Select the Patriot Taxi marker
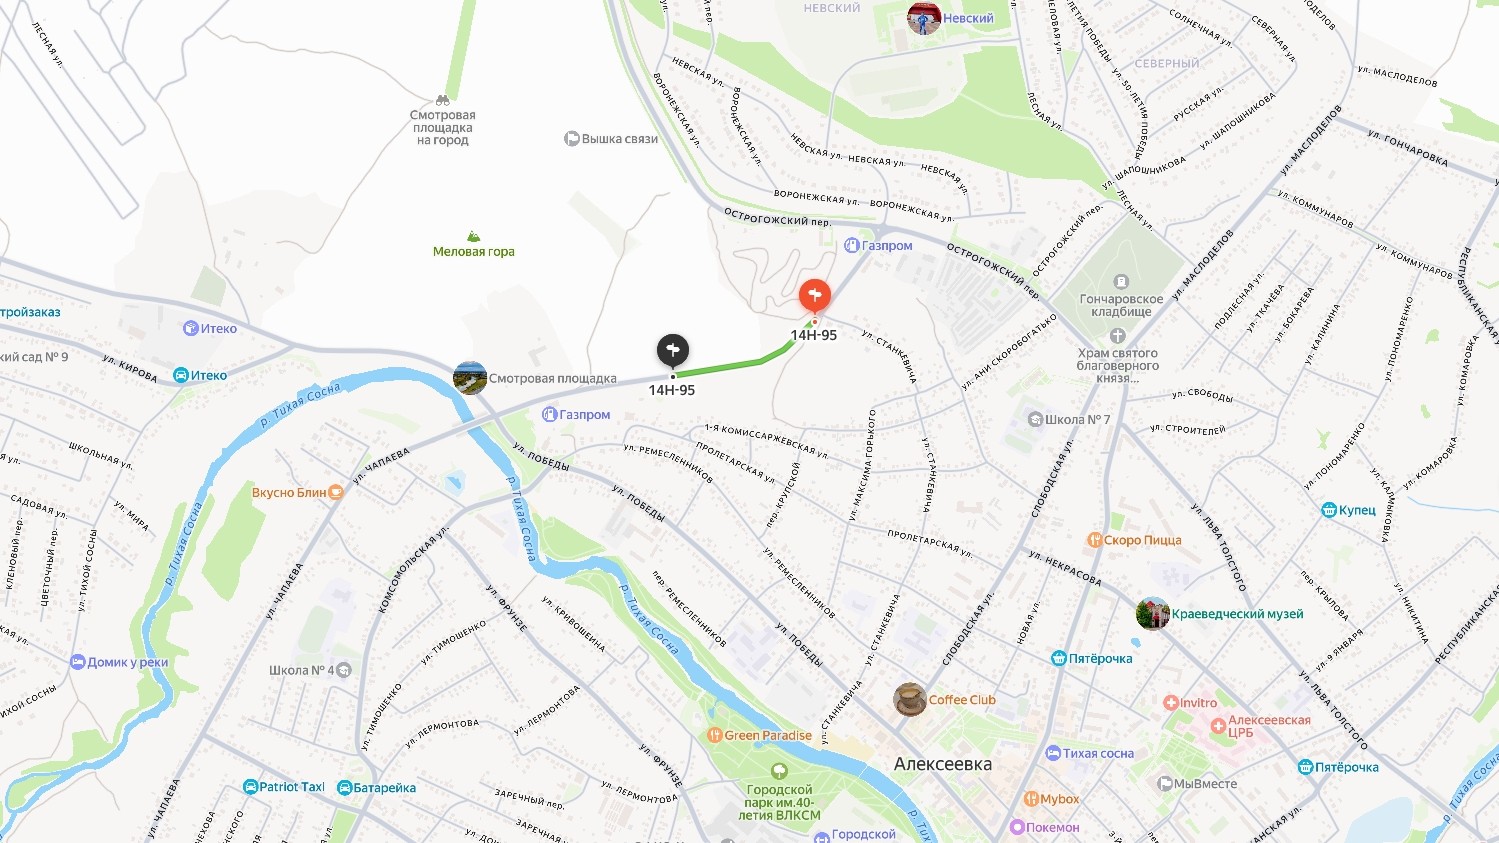This screenshot has height=843, width=1499. point(250,787)
